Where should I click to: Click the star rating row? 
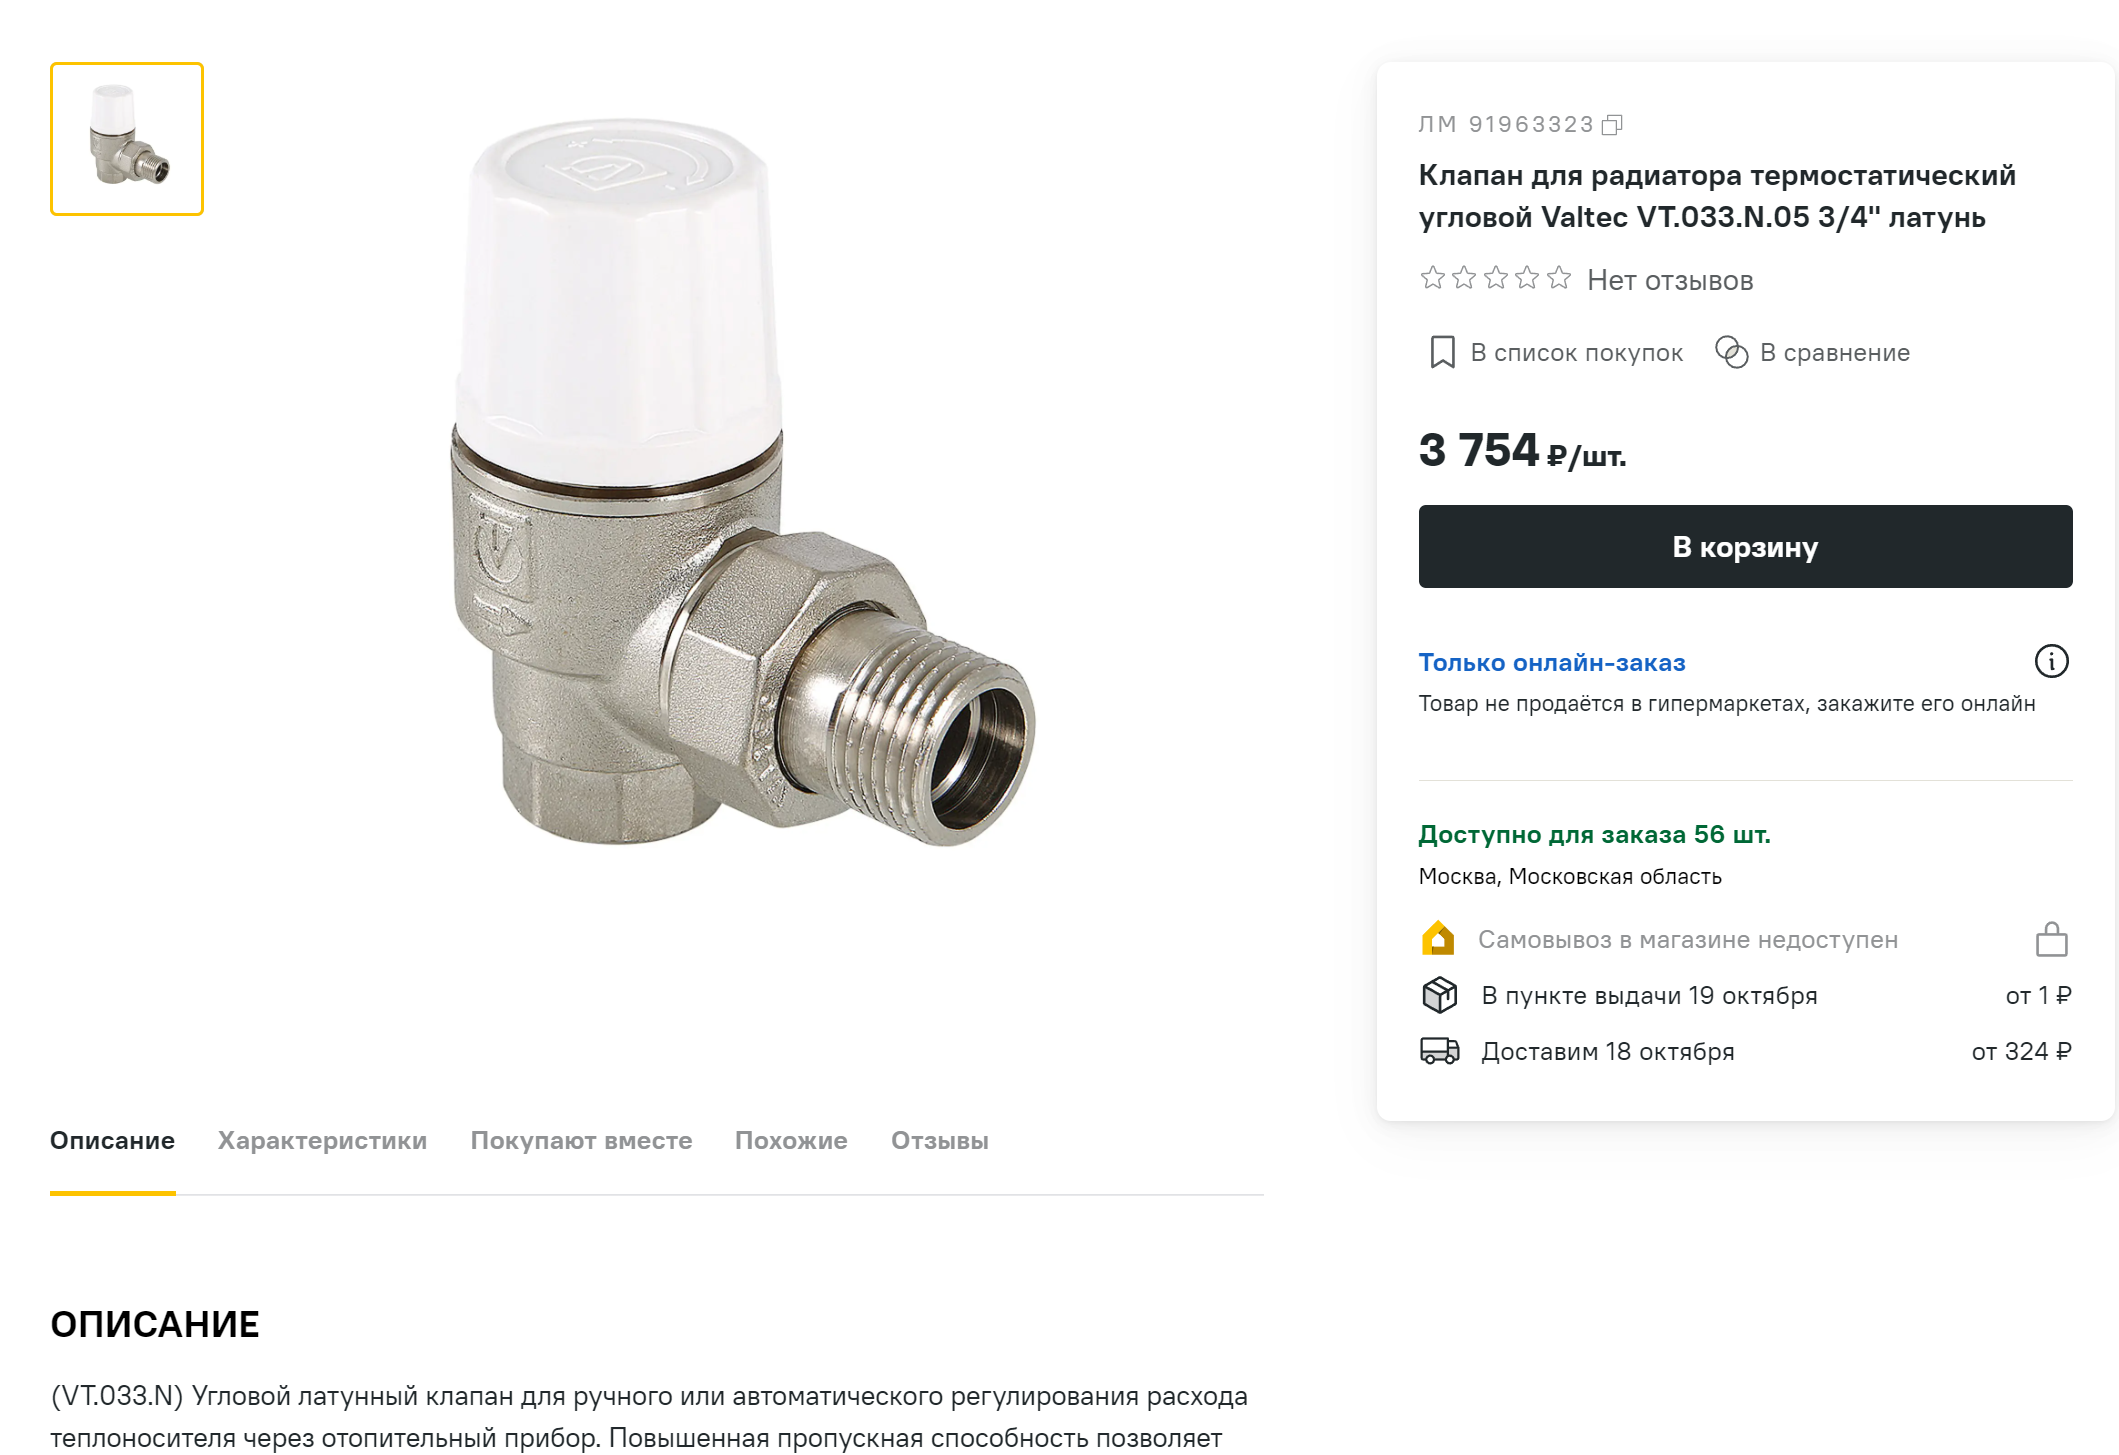coord(1495,278)
